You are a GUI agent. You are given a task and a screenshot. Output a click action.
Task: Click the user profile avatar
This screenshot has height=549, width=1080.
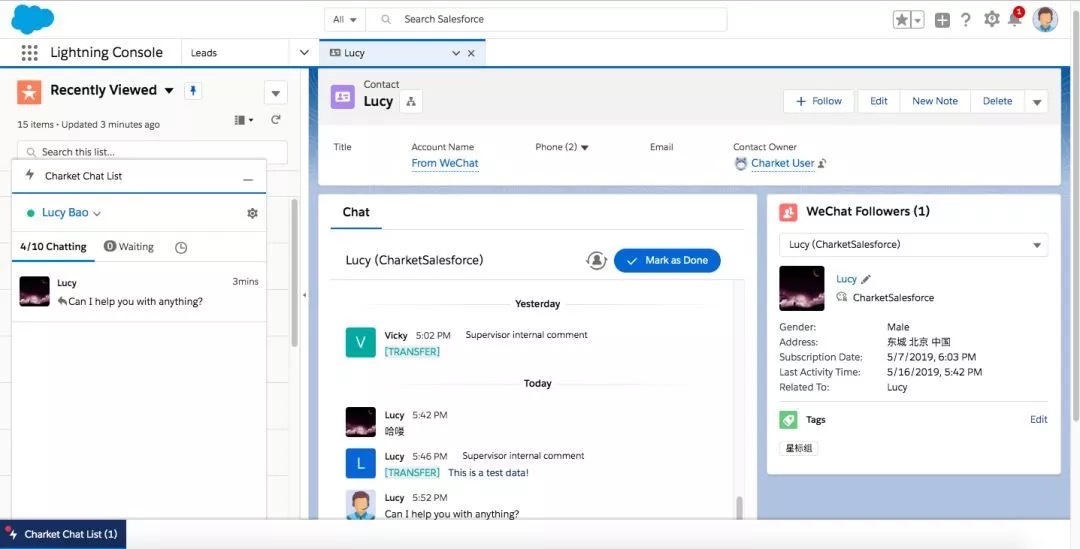coord(1045,19)
